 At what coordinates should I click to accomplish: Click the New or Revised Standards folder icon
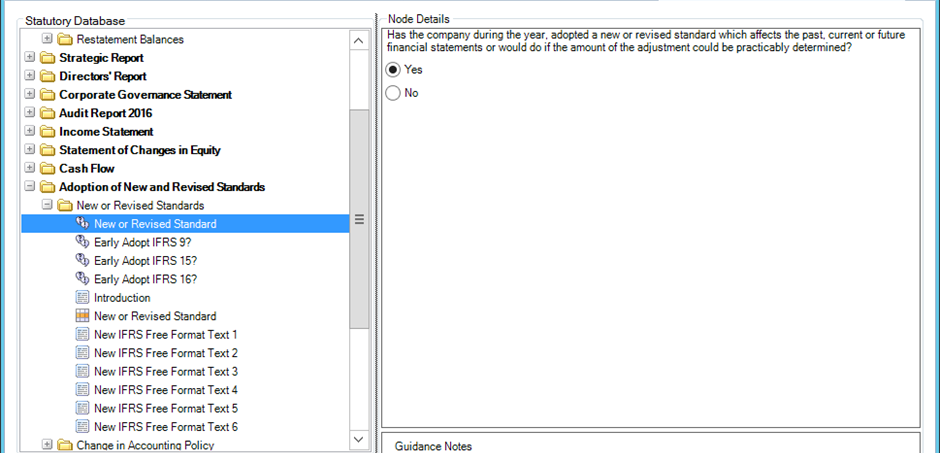64,206
